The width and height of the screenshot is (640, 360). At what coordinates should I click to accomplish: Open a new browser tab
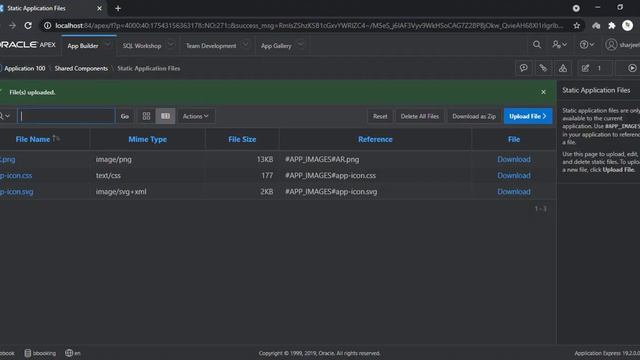pos(118,8)
